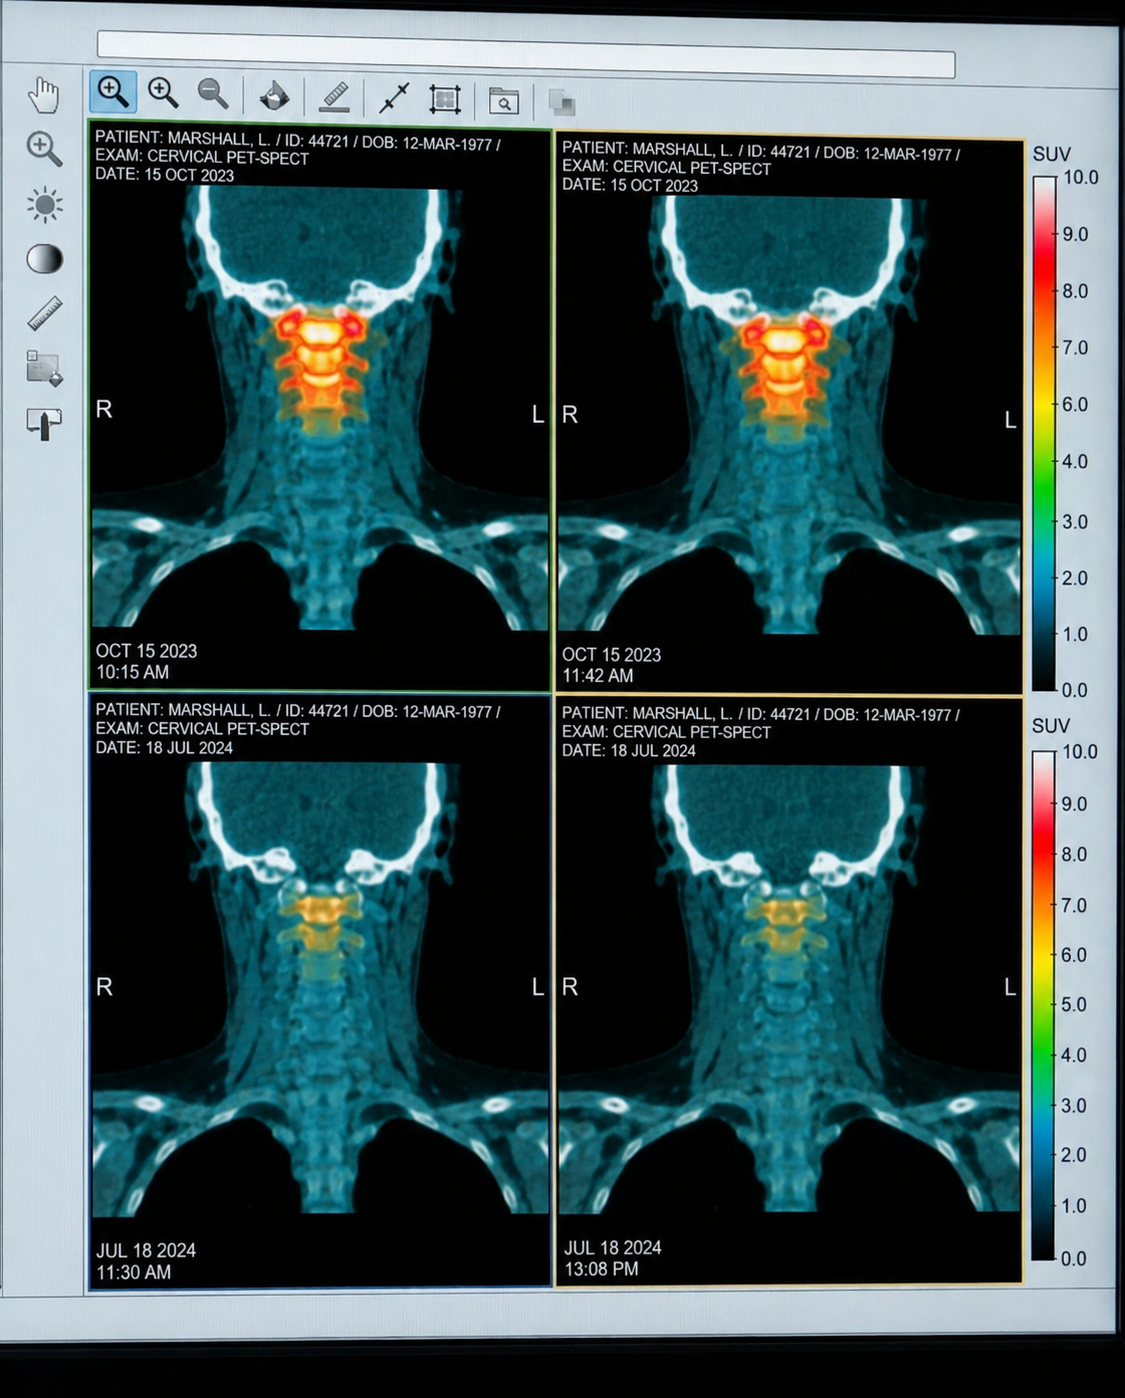The width and height of the screenshot is (1125, 1398).
Task: Click the "JUL 18 2024" text above 11:30 AM
Action: pos(146,1251)
